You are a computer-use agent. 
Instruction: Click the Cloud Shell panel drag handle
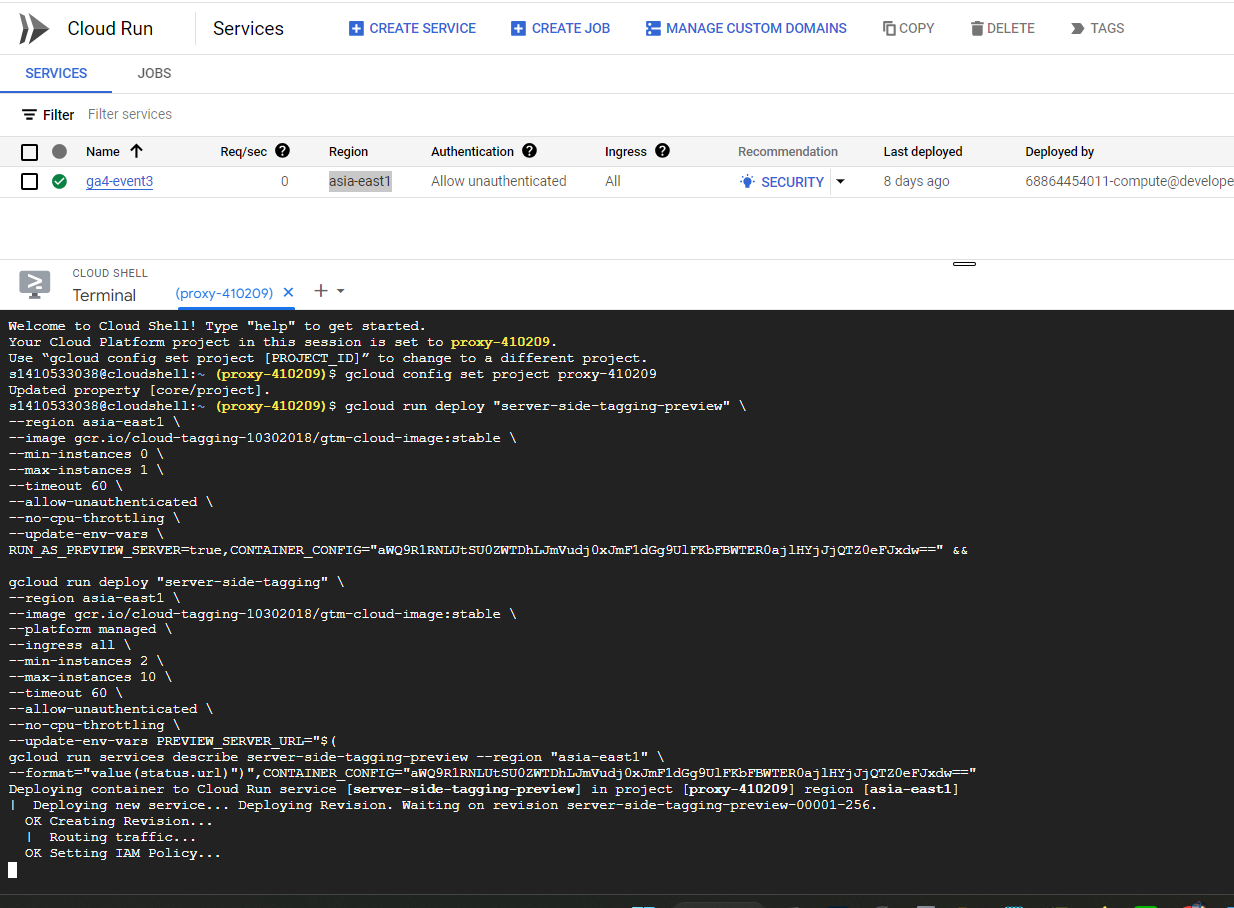pyautogui.click(x=964, y=264)
